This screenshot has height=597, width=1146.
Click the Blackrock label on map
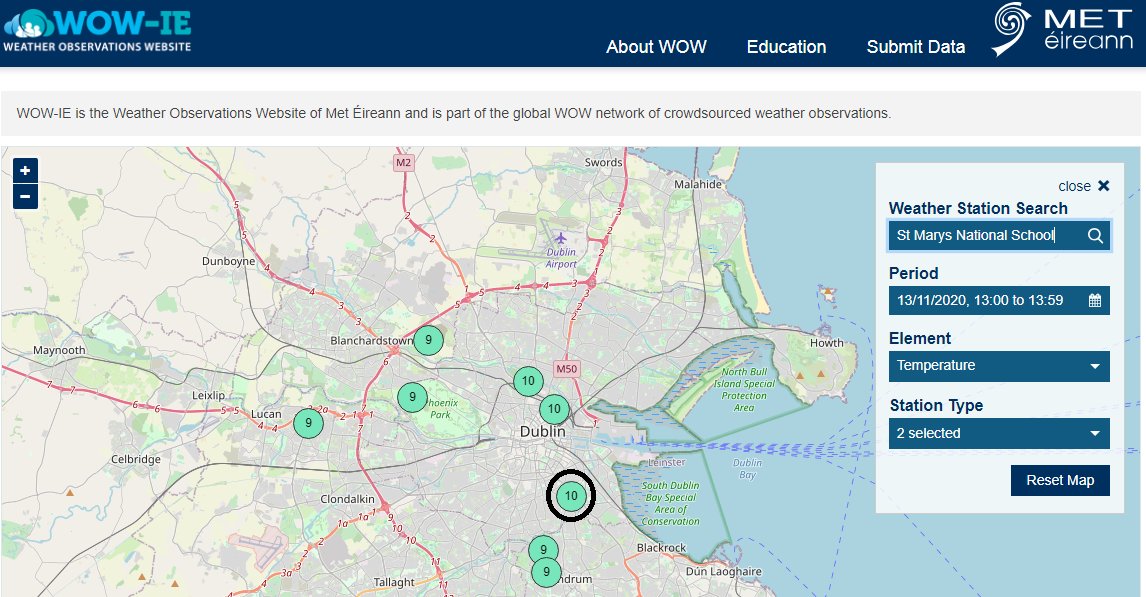pyautogui.click(x=661, y=547)
